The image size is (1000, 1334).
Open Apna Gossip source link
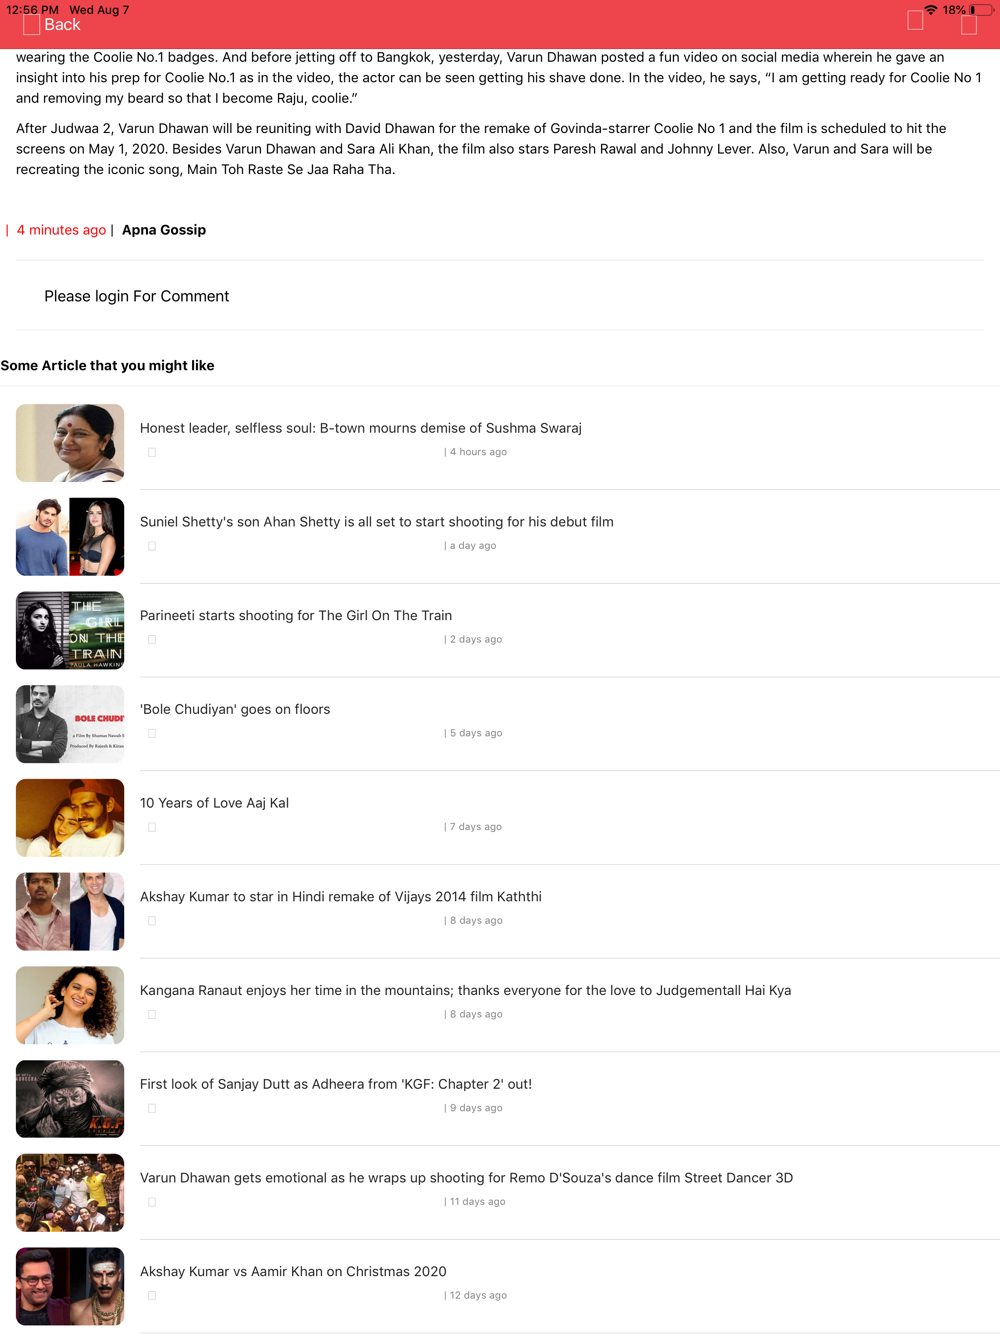tap(164, 230)
